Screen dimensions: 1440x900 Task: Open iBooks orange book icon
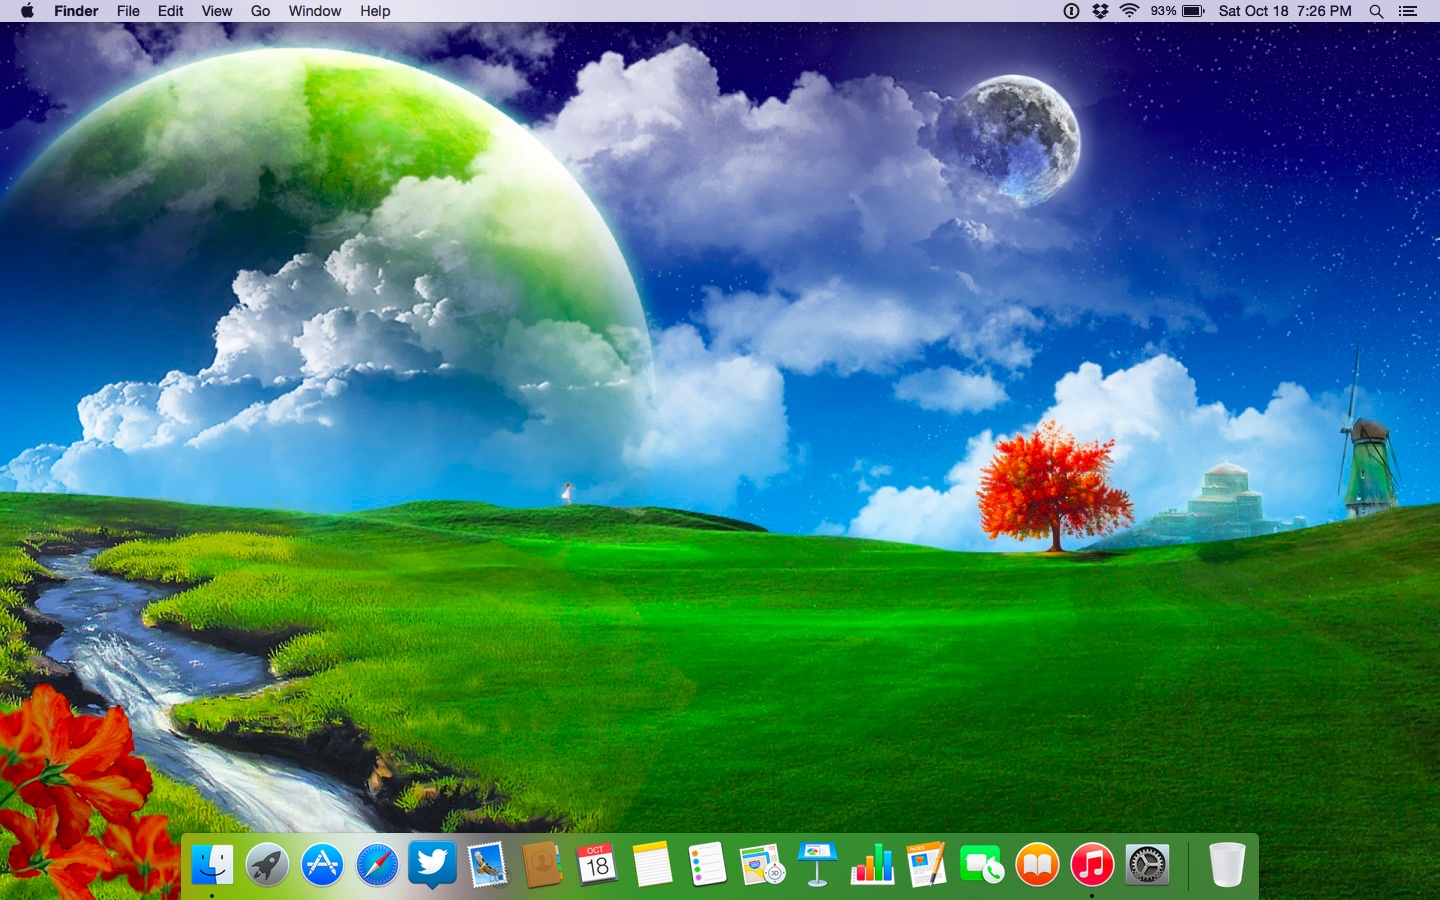(x=1037, y=865)
